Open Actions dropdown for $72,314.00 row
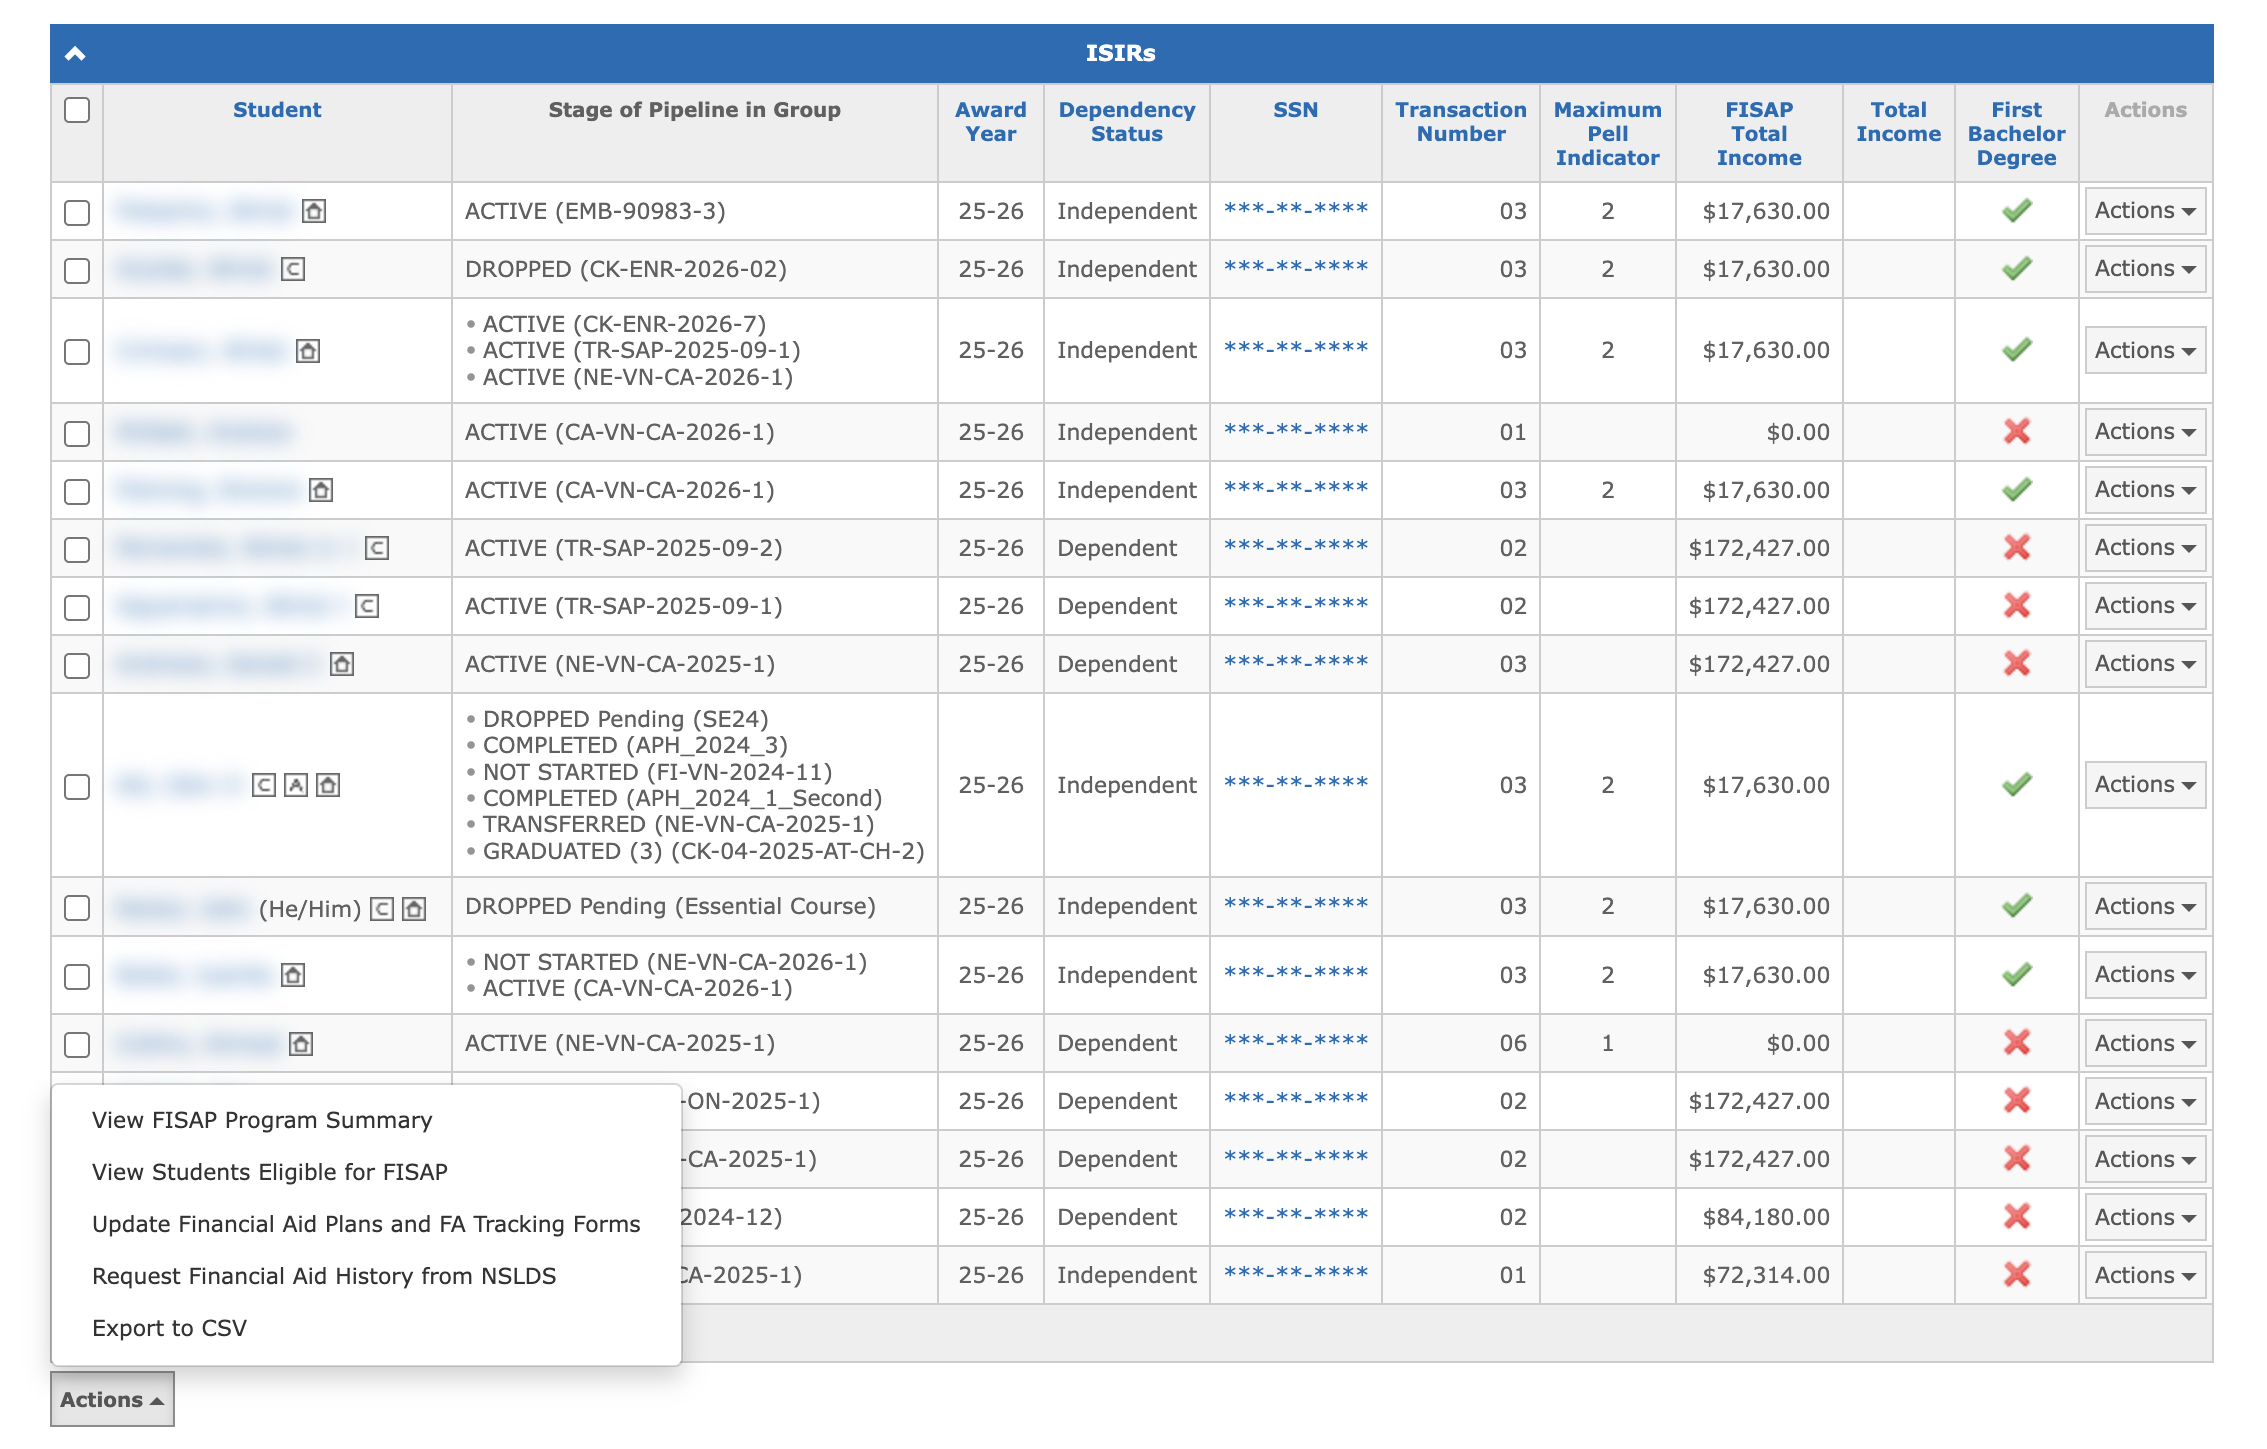Viewport: 2267px width, 1449px height. [2144, 1275]
